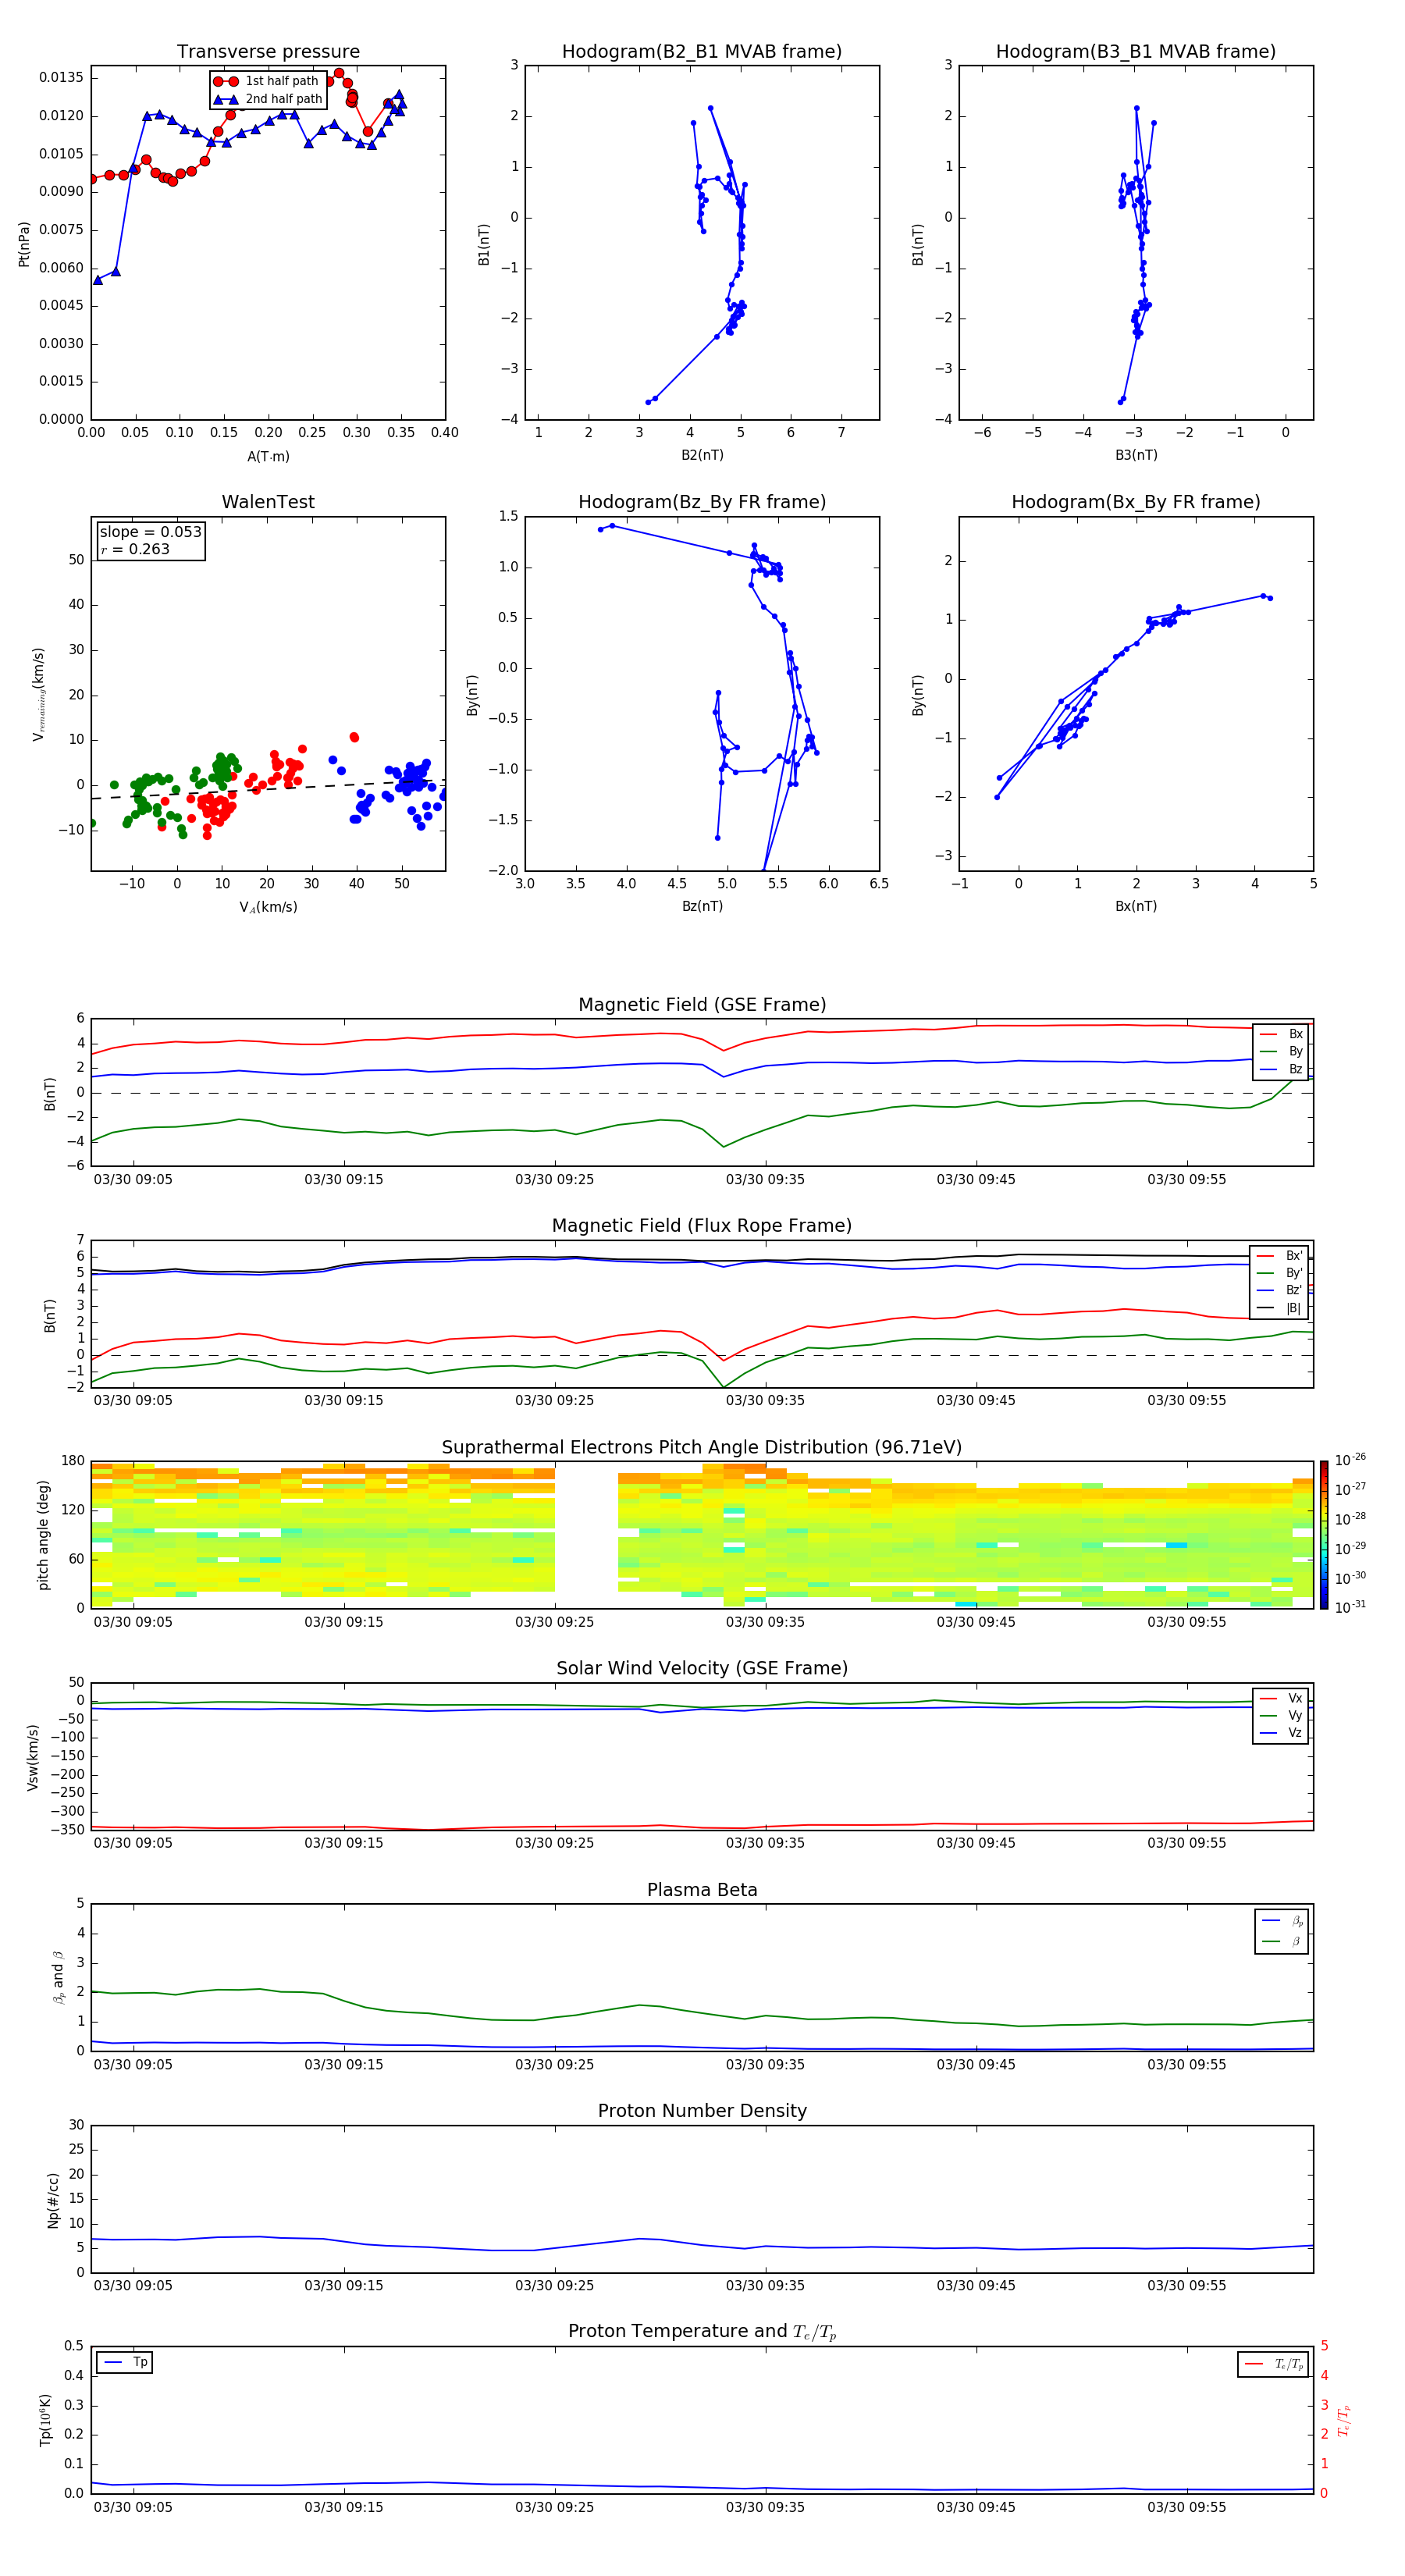Click the 'Hodogram(Bz_By FR frame)' title
This screenshot has width=1405, height=2576.
pos(702,502)
